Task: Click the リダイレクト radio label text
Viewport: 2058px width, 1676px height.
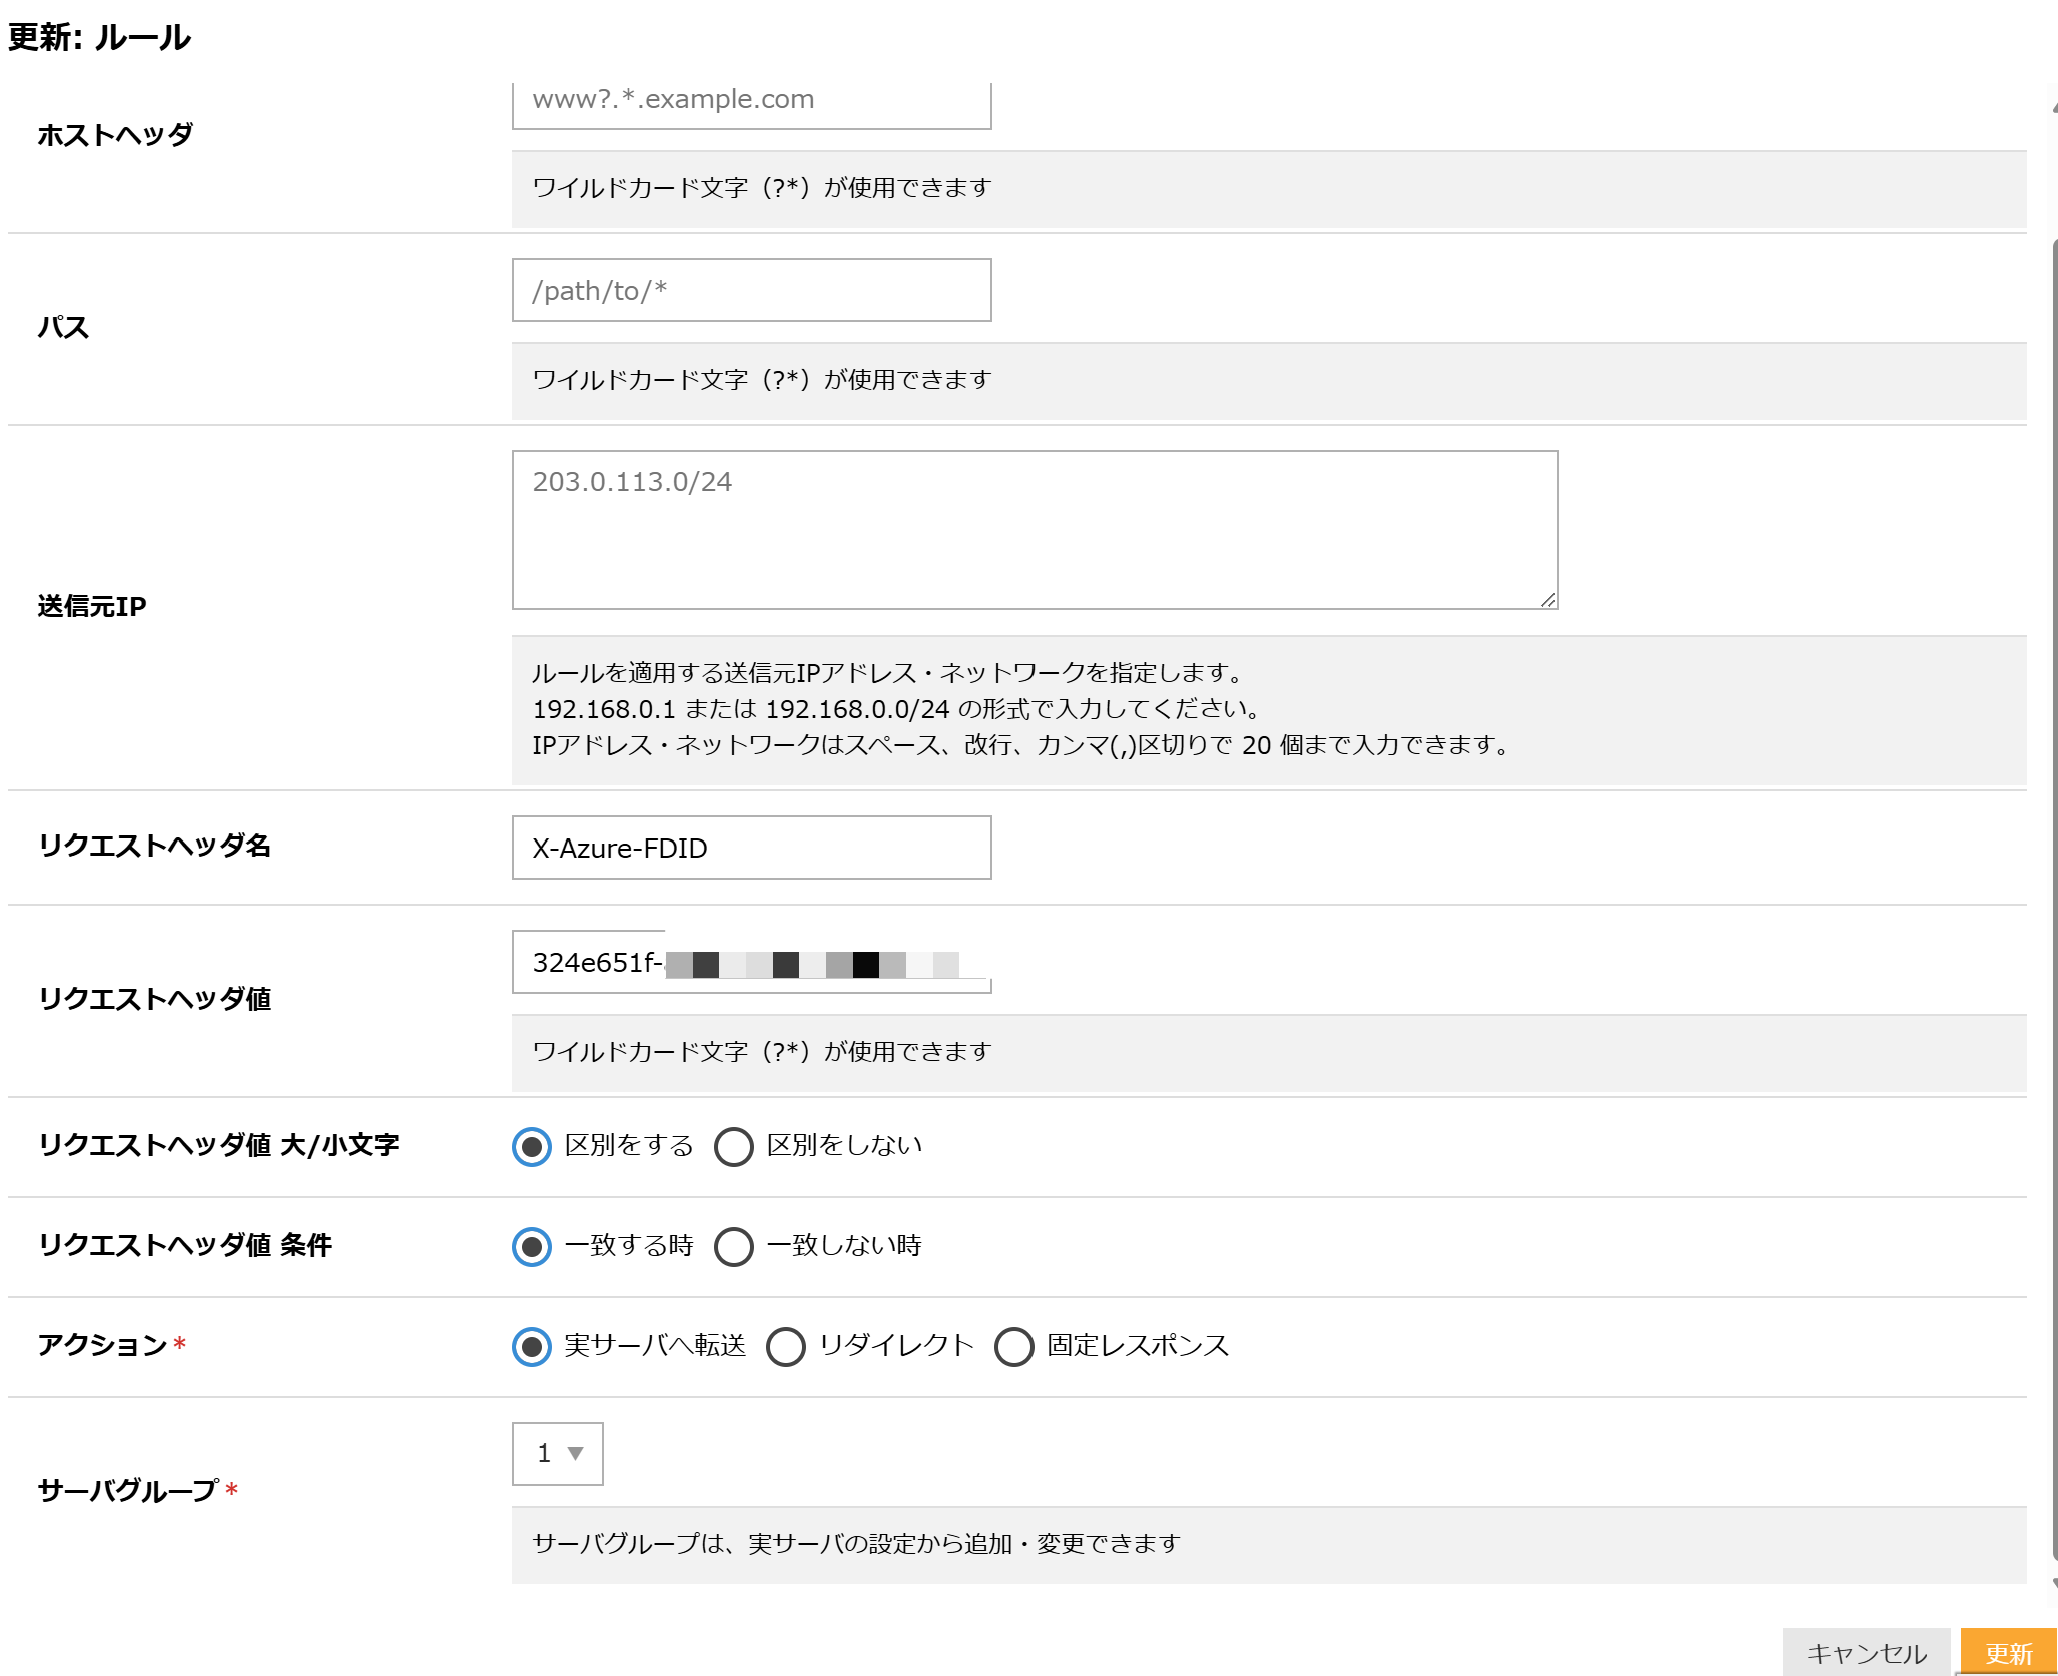Action: click(x=896, y=1345)
